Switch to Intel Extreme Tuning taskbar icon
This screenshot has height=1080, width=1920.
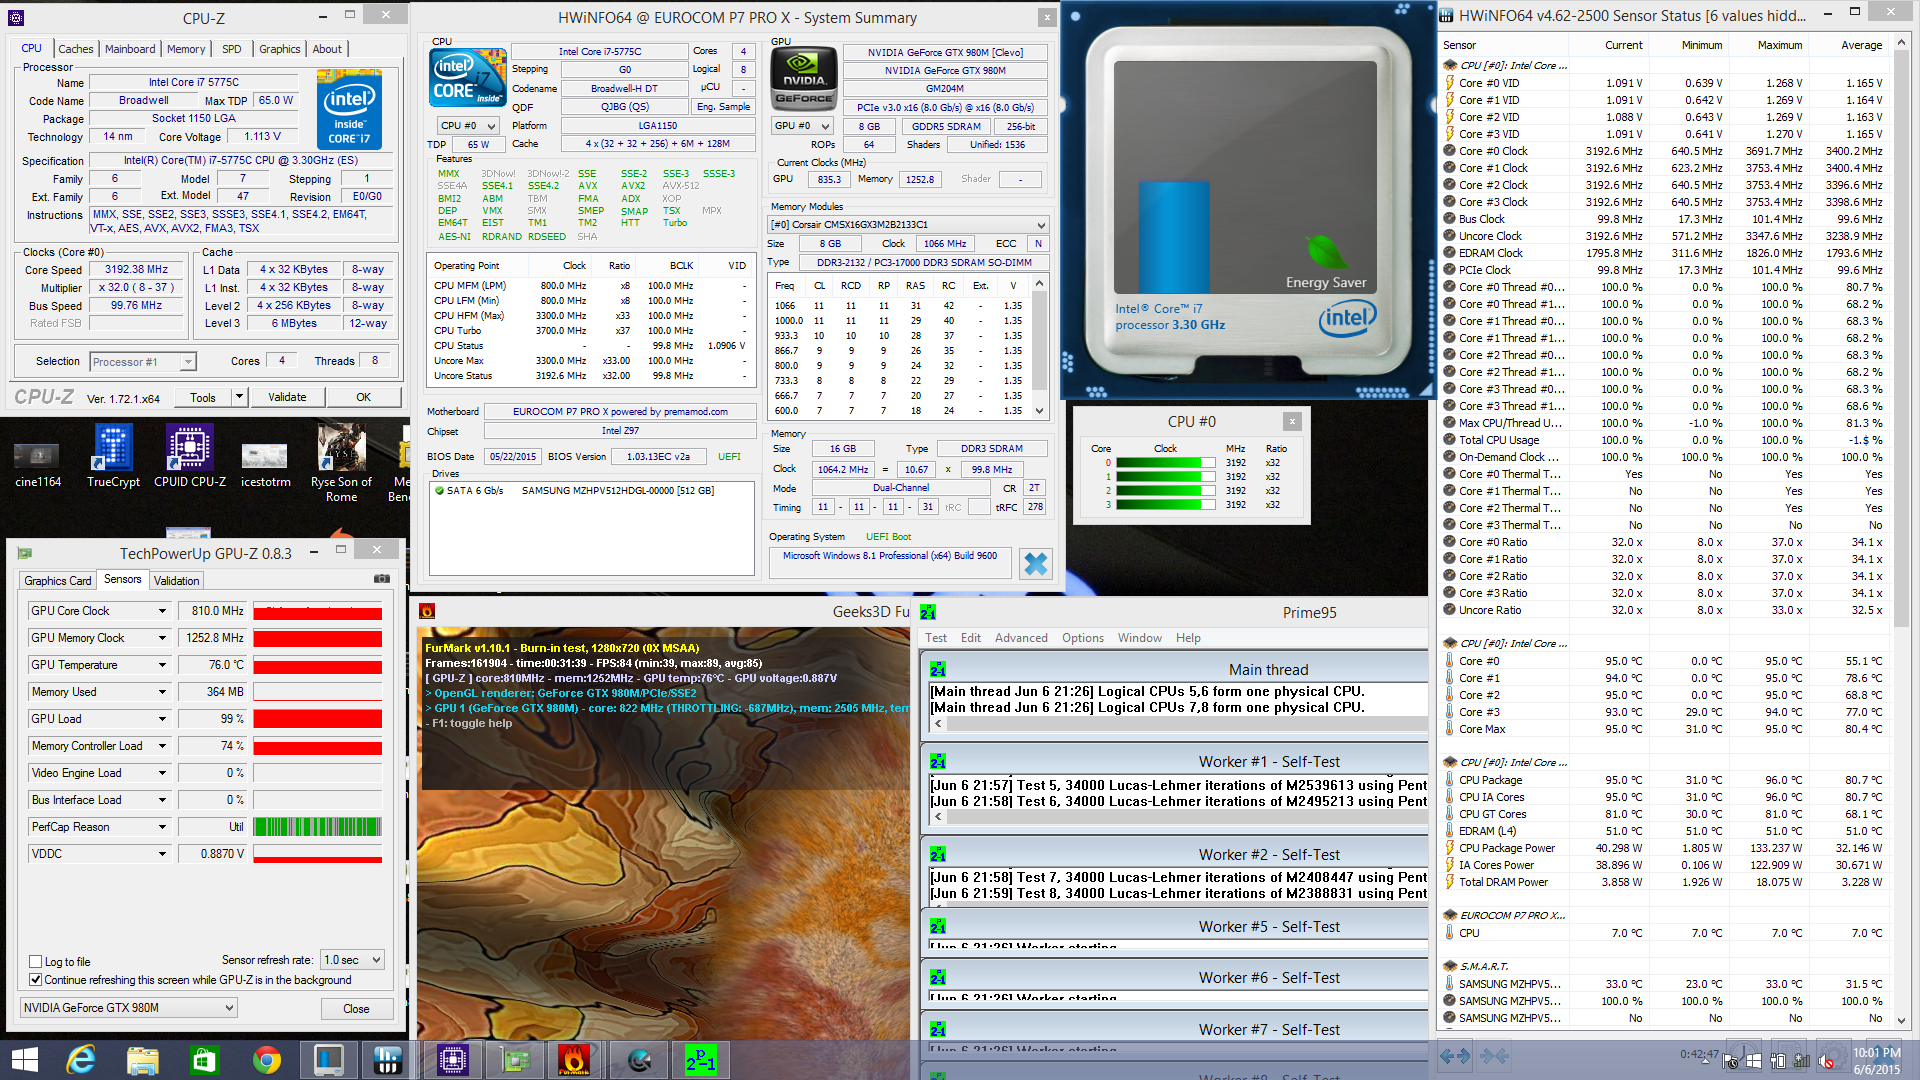click(x=328, y=1060)
